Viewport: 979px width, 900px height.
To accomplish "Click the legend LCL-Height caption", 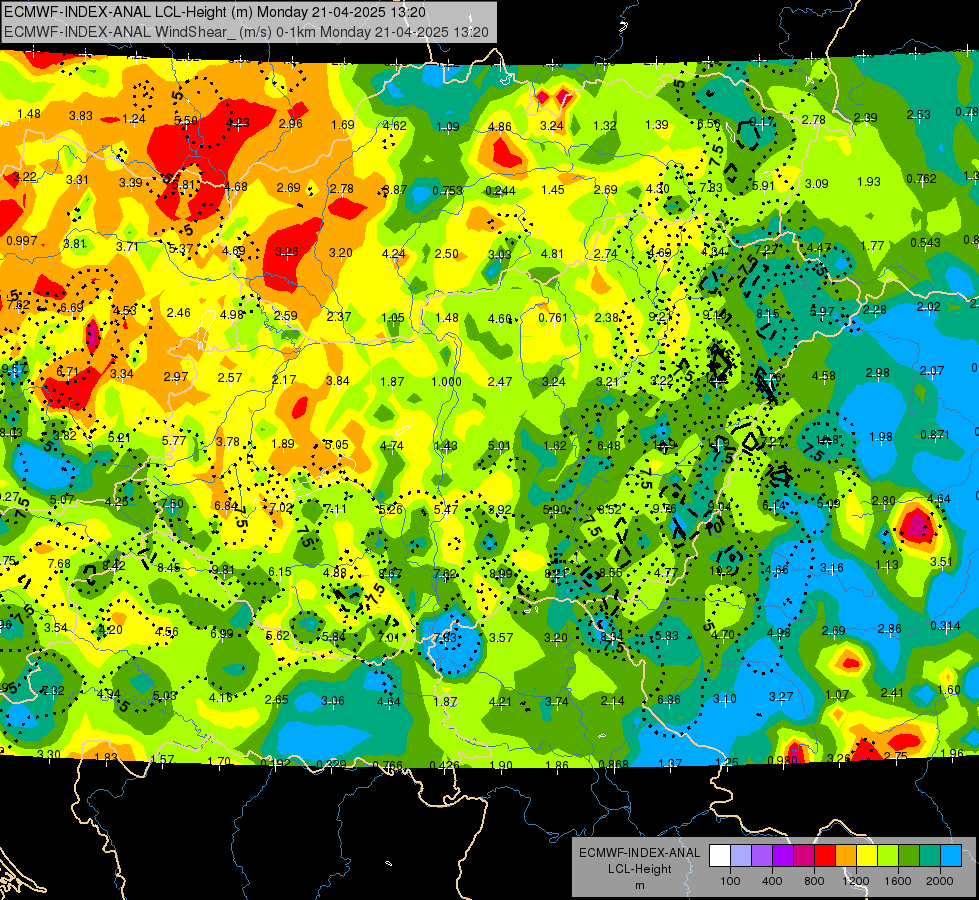I will coord(639,869).
